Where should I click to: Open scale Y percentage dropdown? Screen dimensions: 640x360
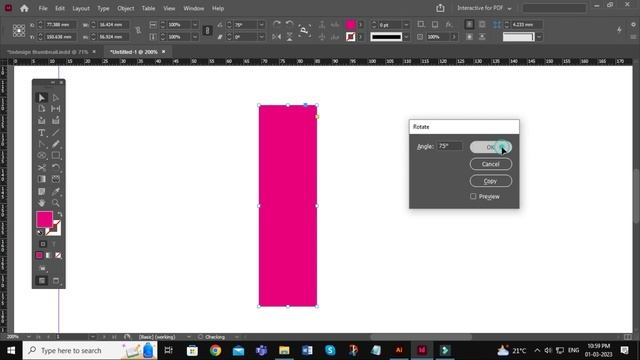click(x=195, y=37)
